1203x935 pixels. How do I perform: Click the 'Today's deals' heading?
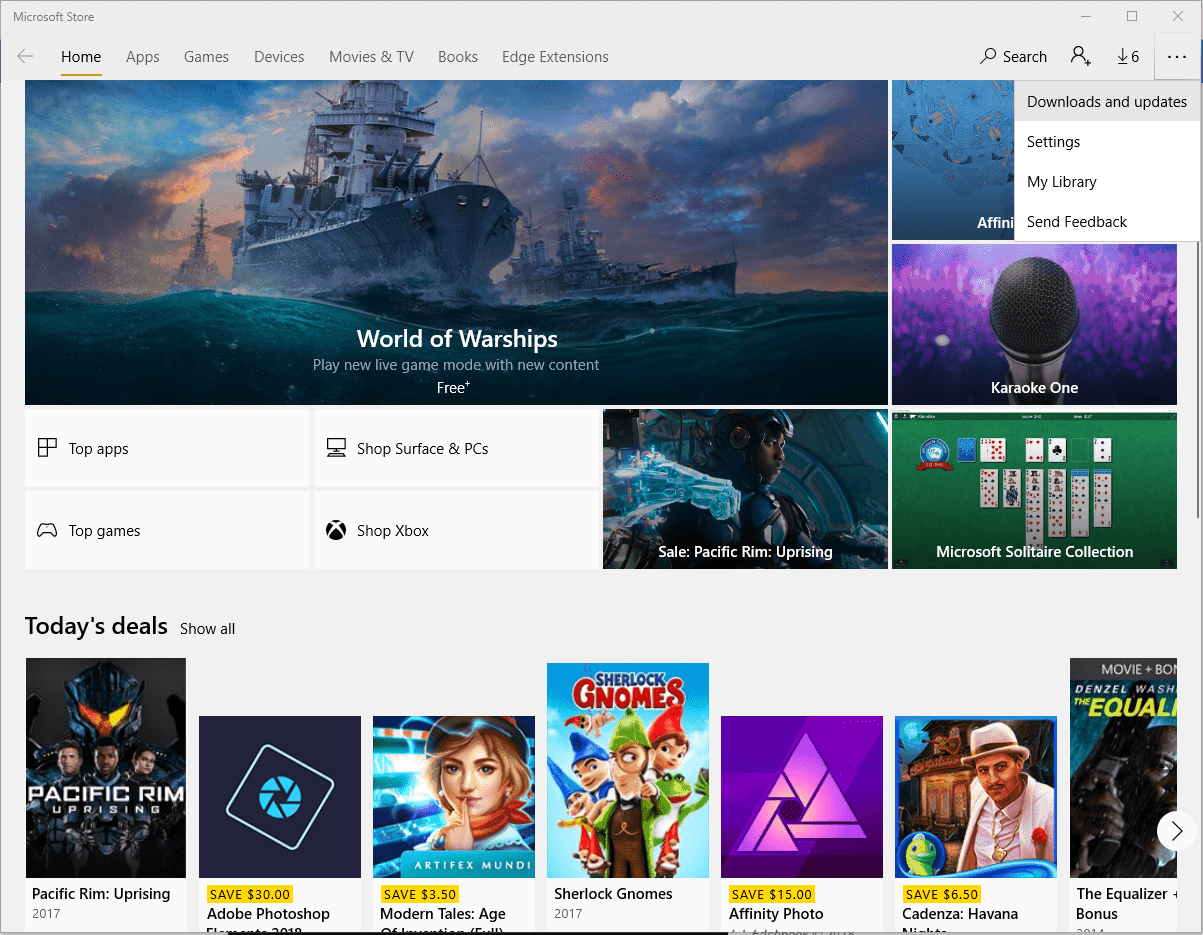click(x=96, y=626)
